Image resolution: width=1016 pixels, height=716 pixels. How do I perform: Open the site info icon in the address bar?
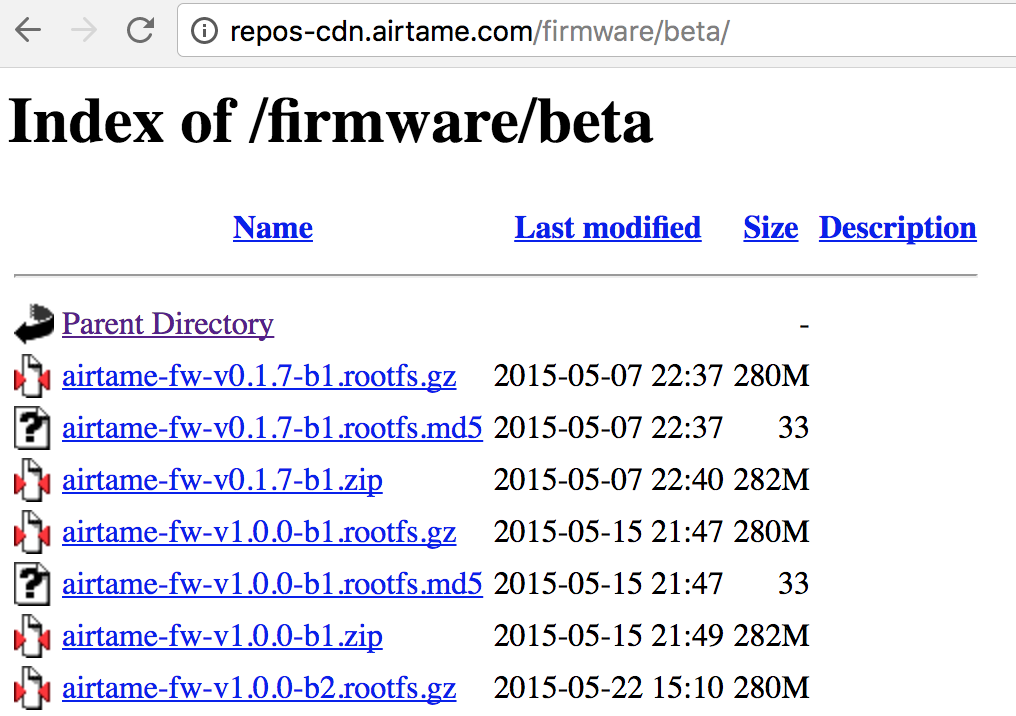coord(204,30)
